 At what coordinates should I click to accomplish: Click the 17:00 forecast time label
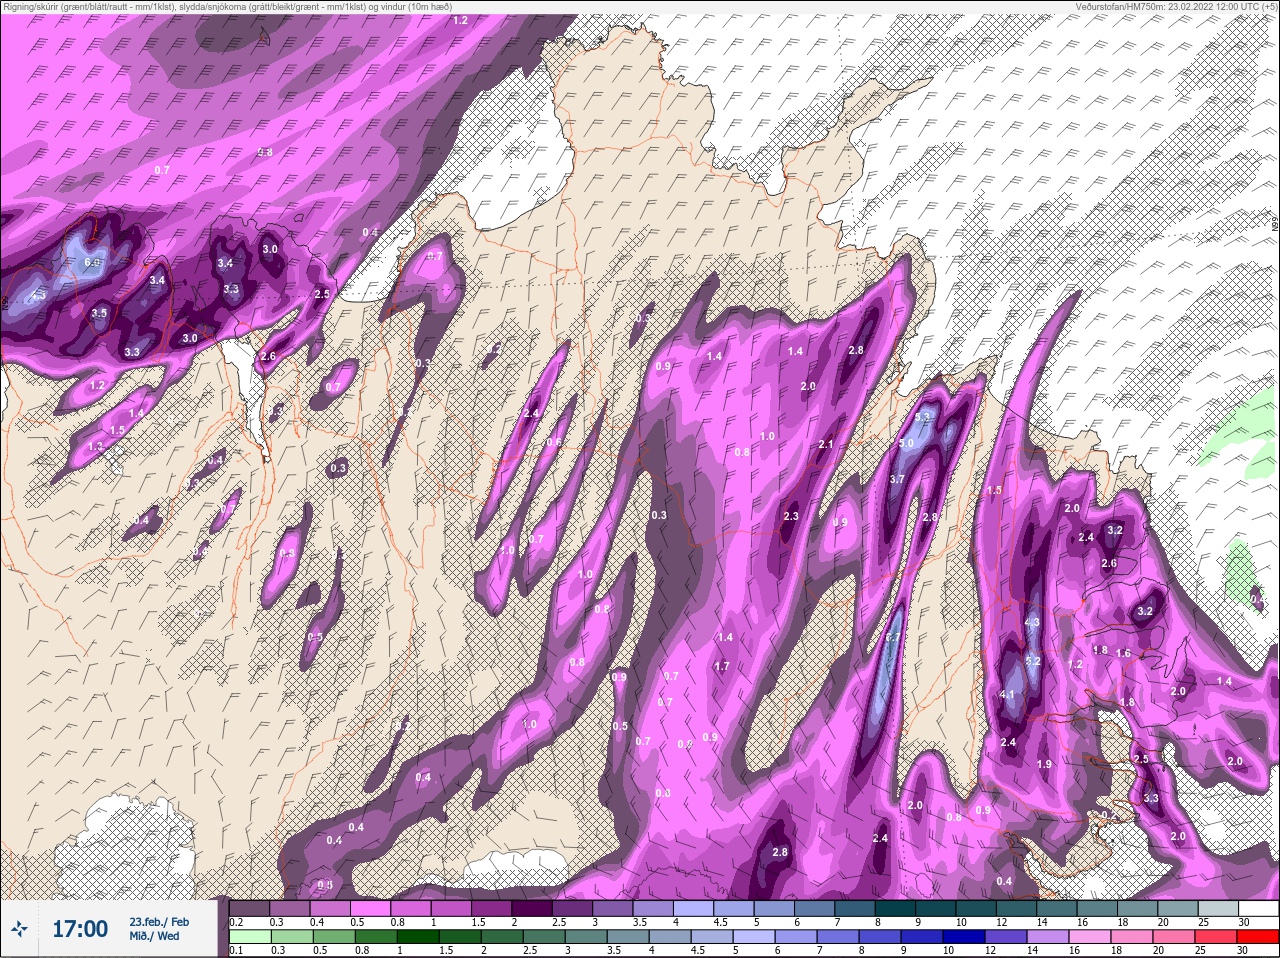(80, 929)
